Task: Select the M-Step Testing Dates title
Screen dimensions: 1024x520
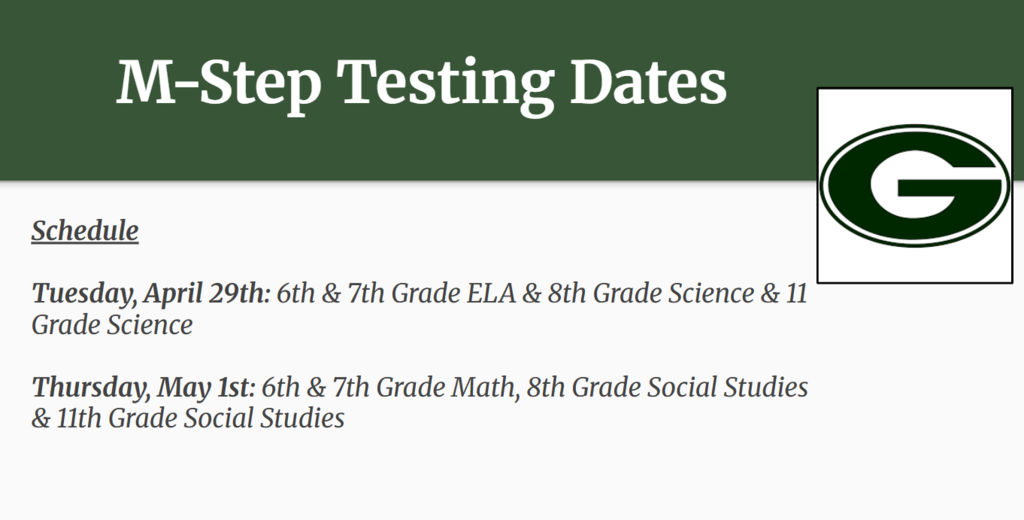Action: click(421, 84)
